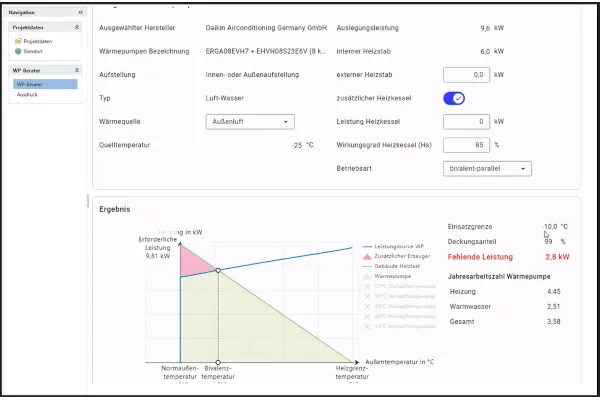Click the Einsatzgrenze value -10,0 °C

point(555,227)
